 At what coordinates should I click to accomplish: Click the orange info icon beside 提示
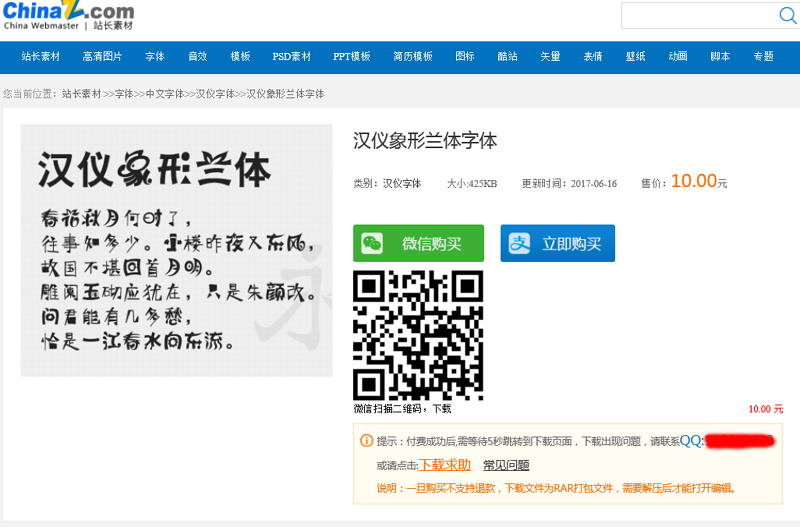(x=366, y=440)
